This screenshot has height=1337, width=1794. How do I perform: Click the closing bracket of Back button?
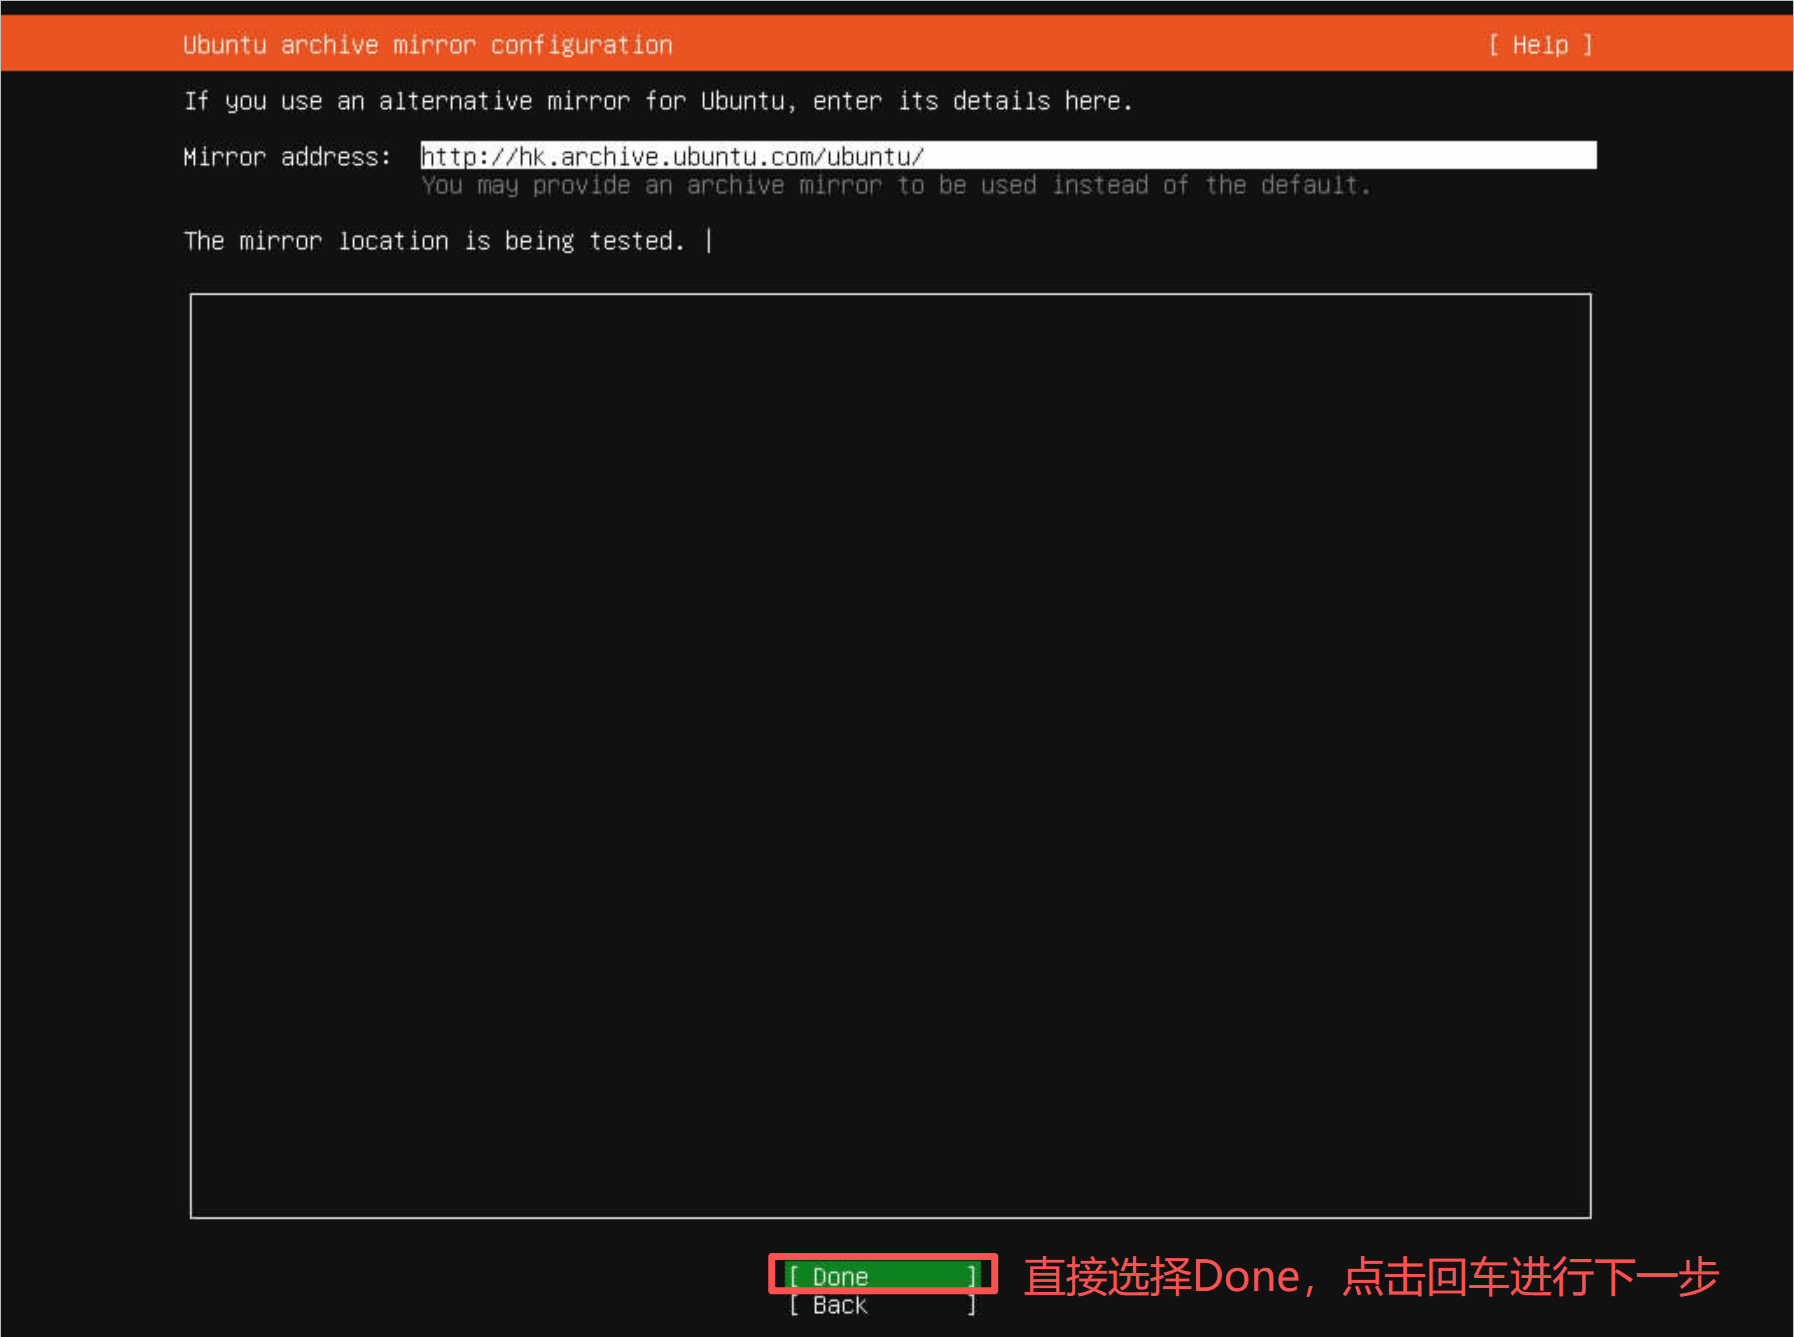[x=971, y=1305]
